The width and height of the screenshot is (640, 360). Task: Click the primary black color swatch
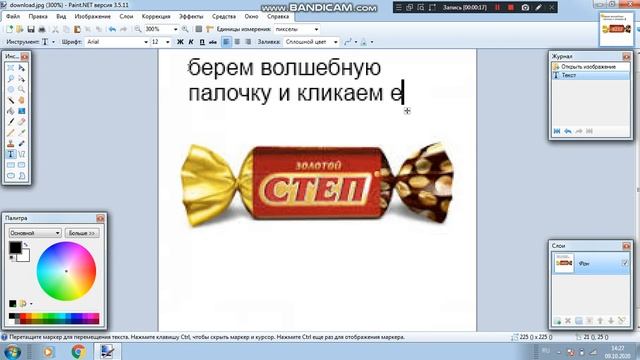click(x=15, y=247)
